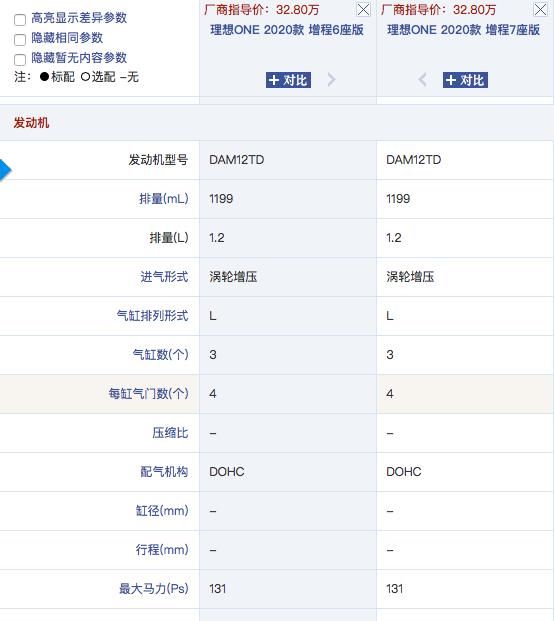Open the 最大马力(Ps) parameter link
This screenshot has height=621, width=554.
(x=154, y=589)
